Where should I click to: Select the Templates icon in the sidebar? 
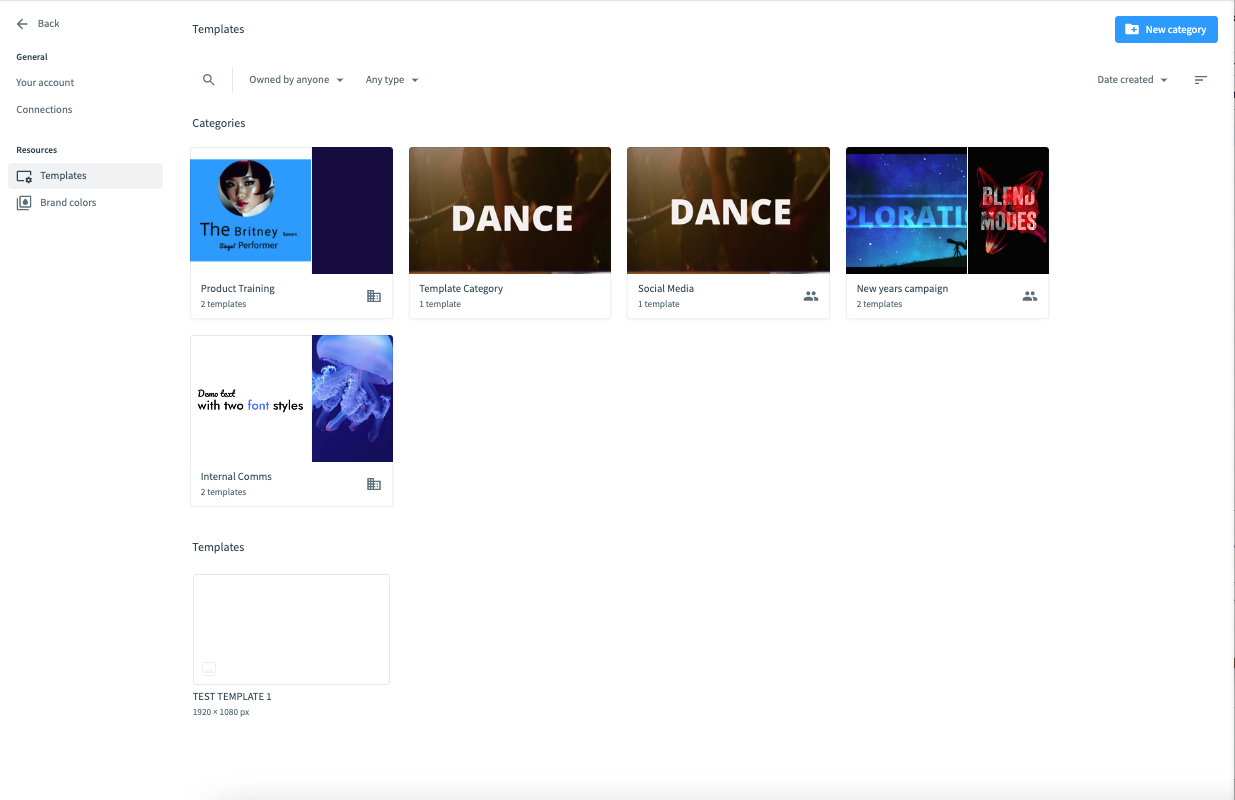(23, 175)
